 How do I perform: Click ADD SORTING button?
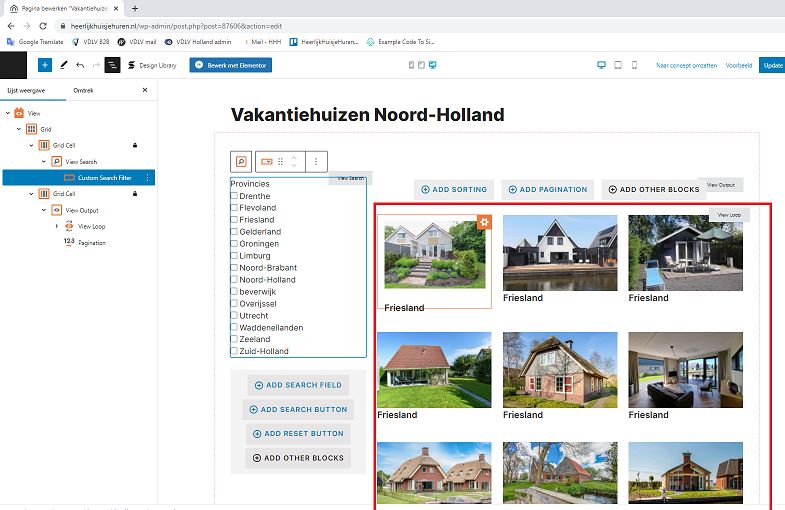click(454, 190)
